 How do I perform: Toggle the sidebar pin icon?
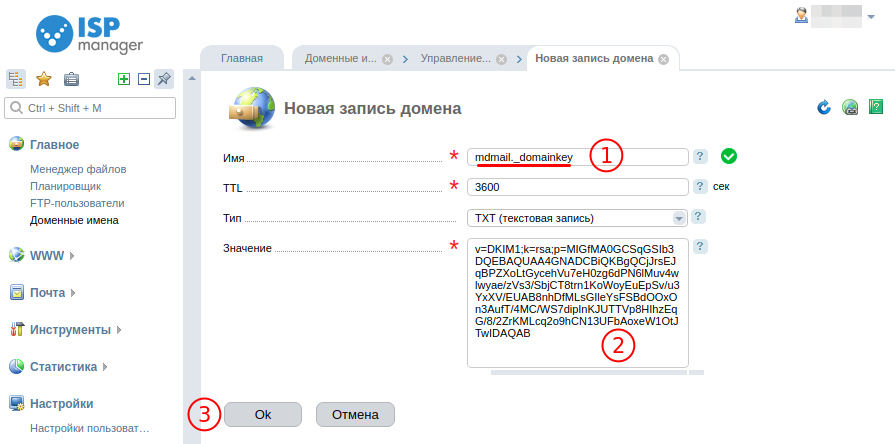click(164, 79)
